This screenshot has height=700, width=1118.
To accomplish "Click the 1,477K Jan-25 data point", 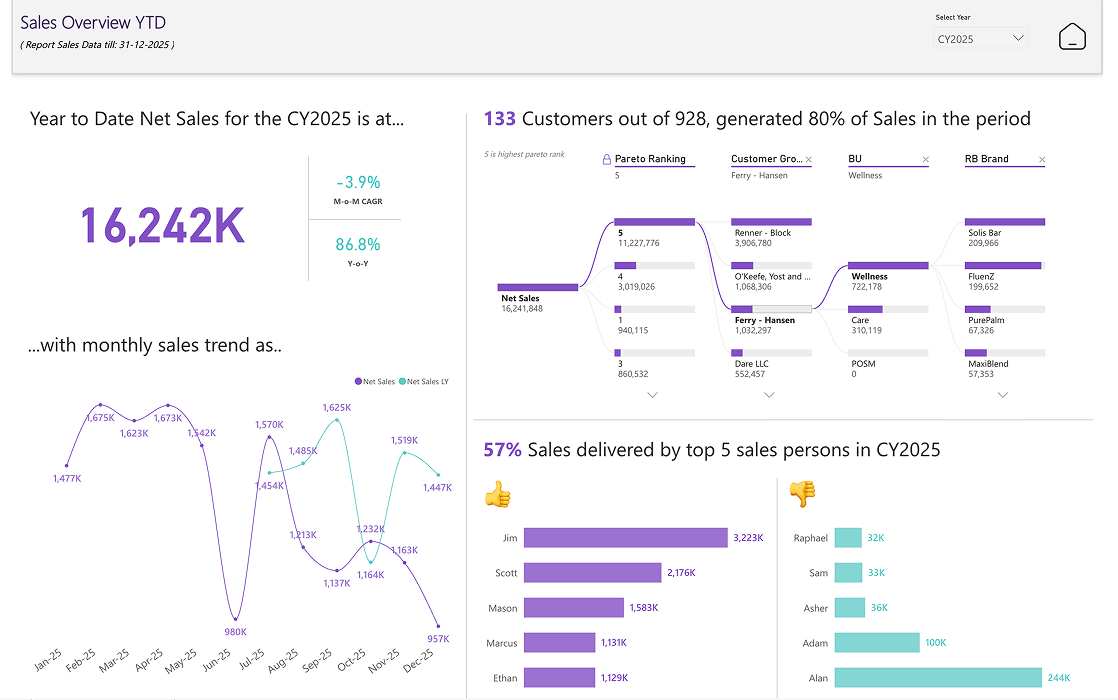I will [x=67, y=465].
